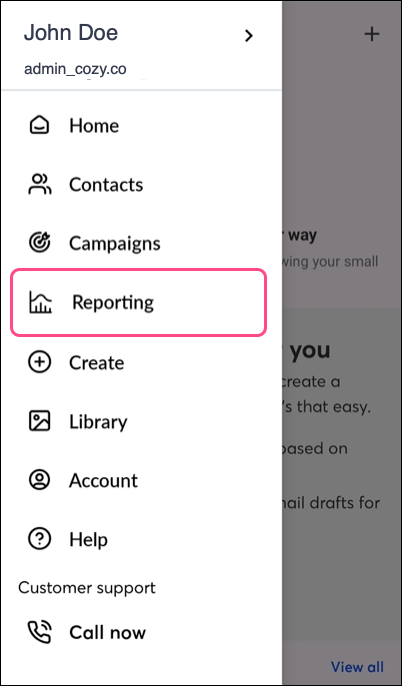Image resolution: width=402 pixels, height=686 pixels.
Task: Click the John Doe profile name
Action: [x=71, y=33]
